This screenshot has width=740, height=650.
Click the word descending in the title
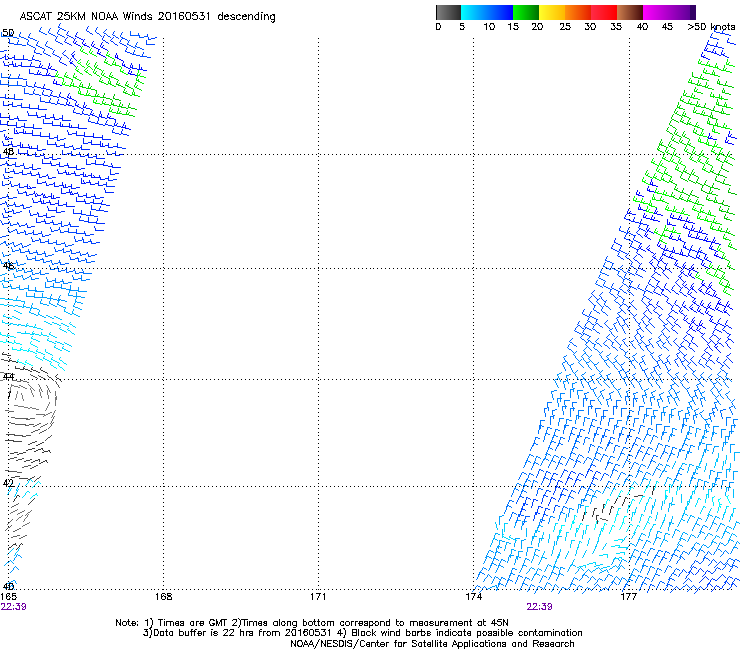(246, 17)
